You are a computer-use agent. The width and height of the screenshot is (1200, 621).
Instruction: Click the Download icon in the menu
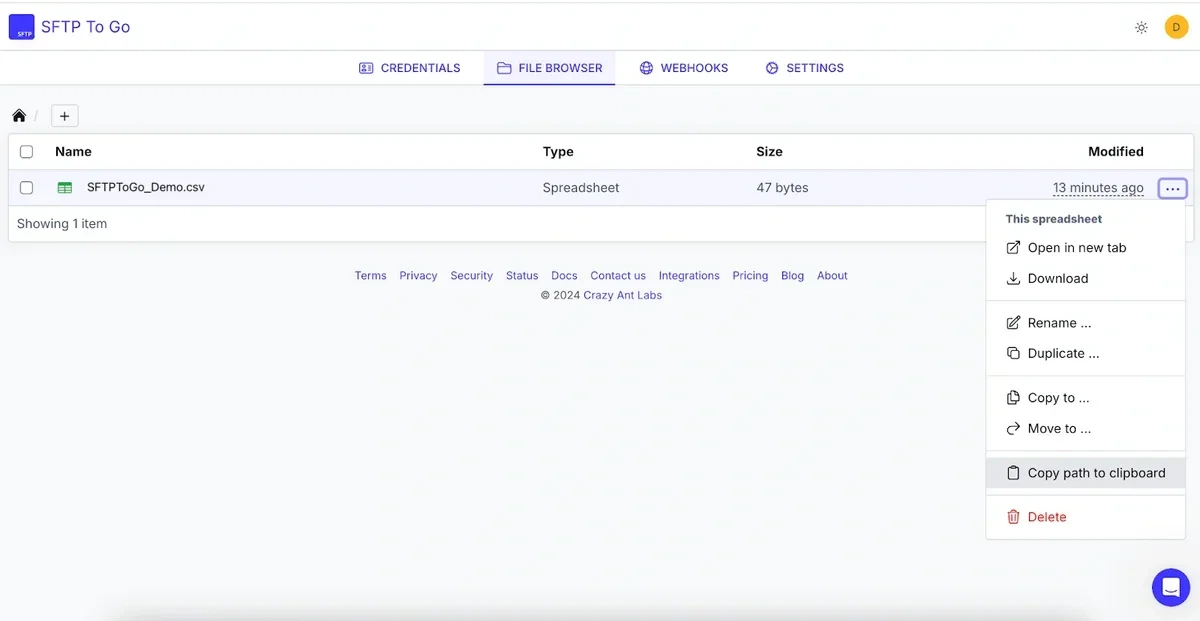pos(1013,278)
